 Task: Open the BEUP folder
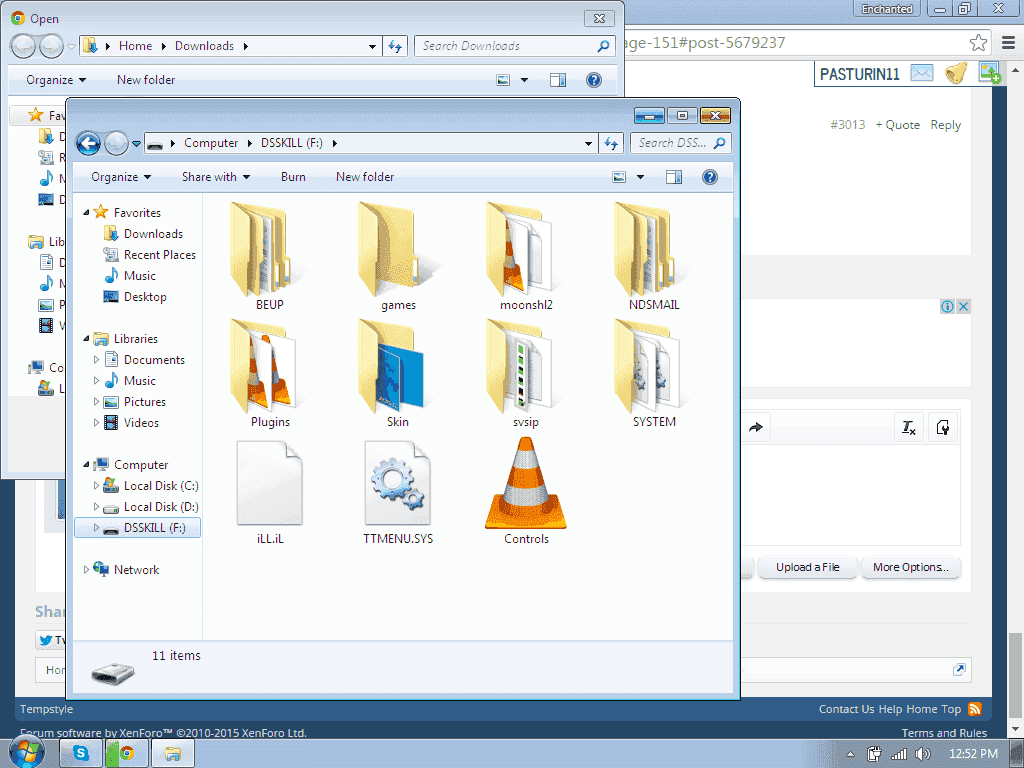(268, 257)
